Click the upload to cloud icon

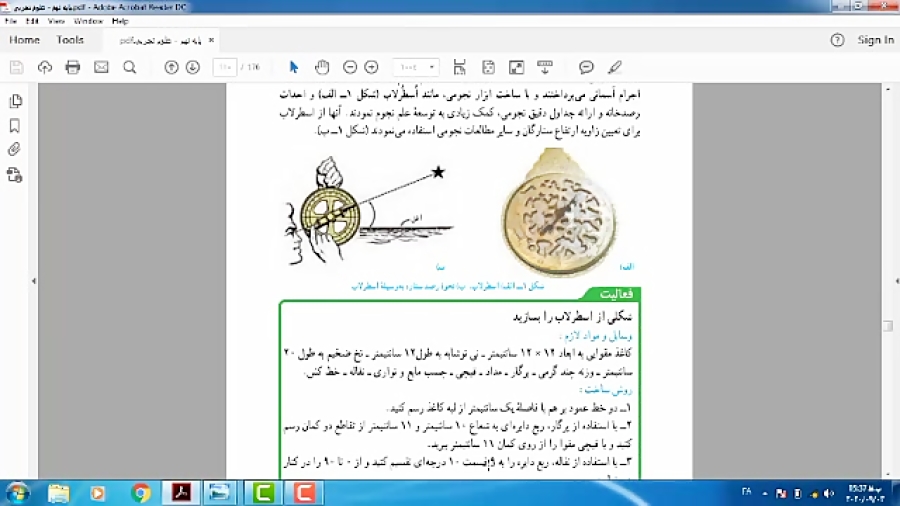tap(45, 67)
